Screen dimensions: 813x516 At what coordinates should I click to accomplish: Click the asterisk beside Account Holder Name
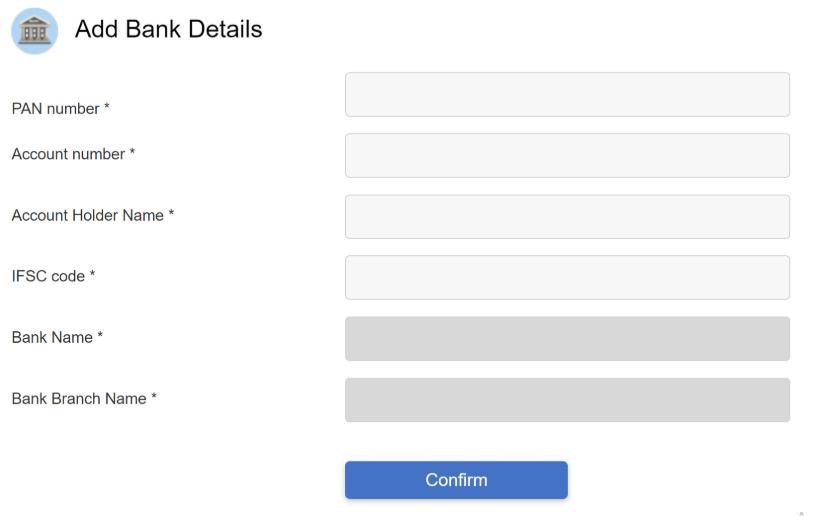[x=171, y=215]
